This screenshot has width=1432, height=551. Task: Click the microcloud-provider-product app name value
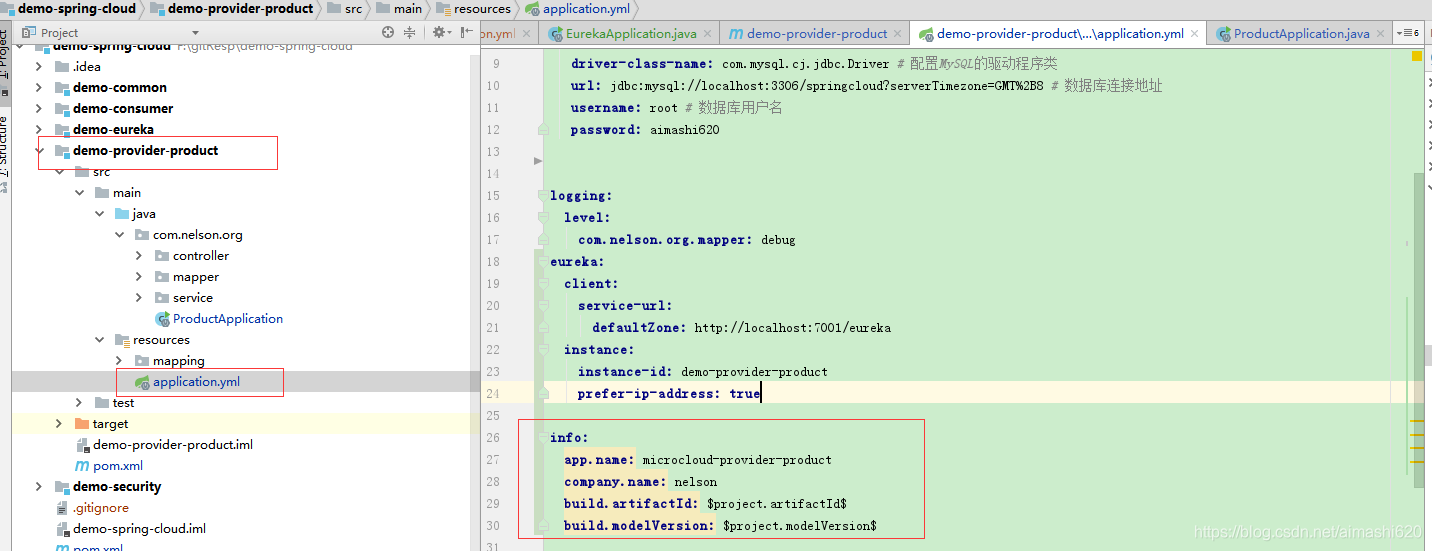pyautogui.click(x=737, y=460)
